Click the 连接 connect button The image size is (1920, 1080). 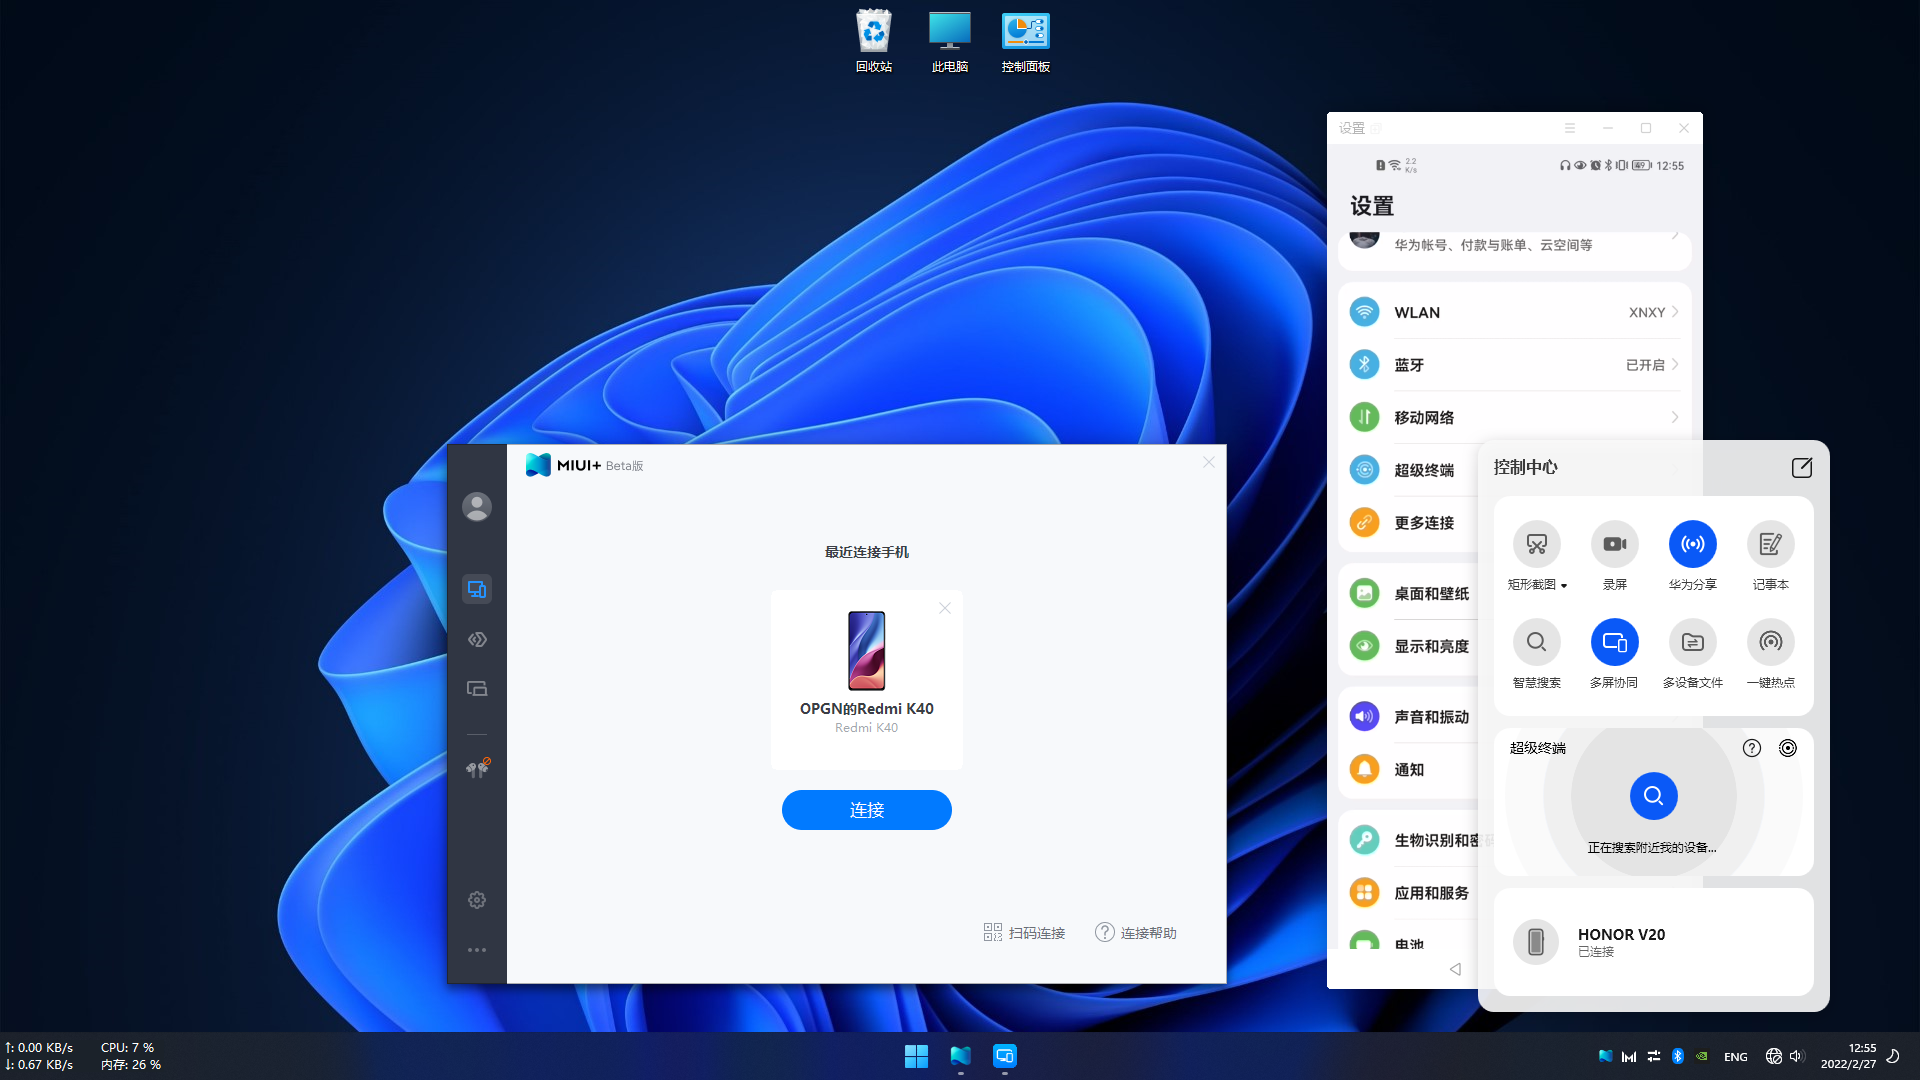[867, 810]
